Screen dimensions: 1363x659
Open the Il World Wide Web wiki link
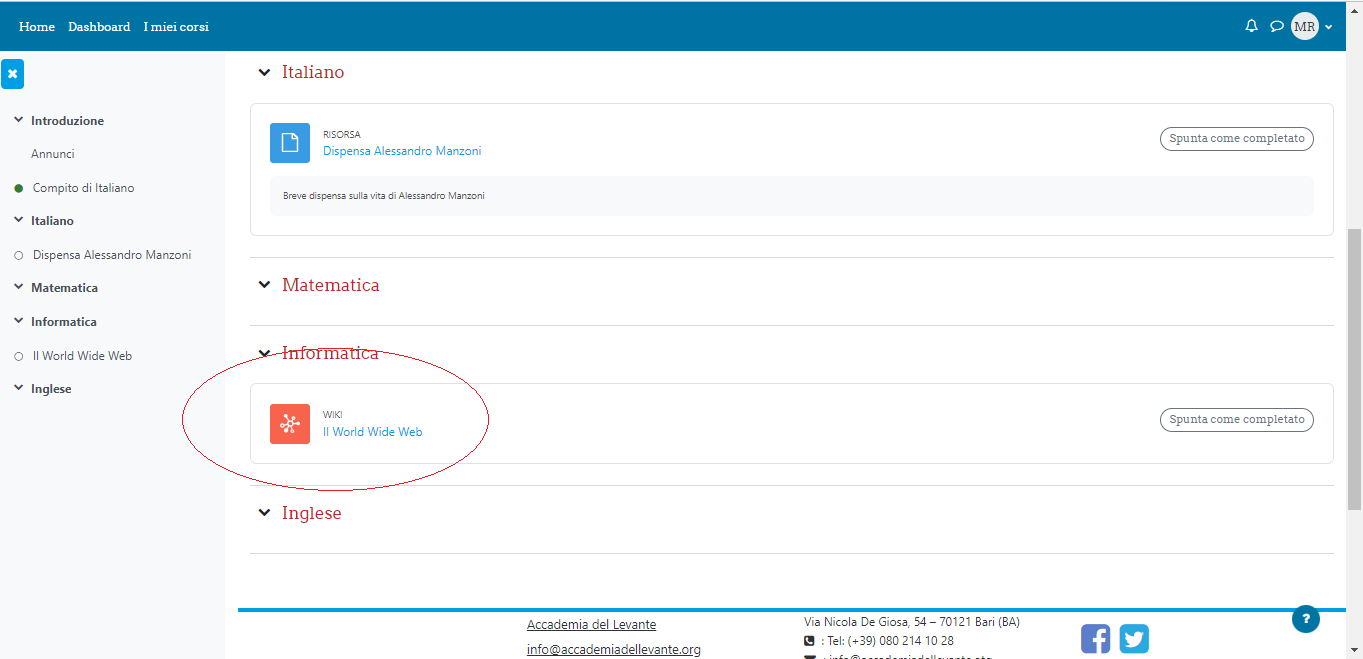[x=372, y=432]
